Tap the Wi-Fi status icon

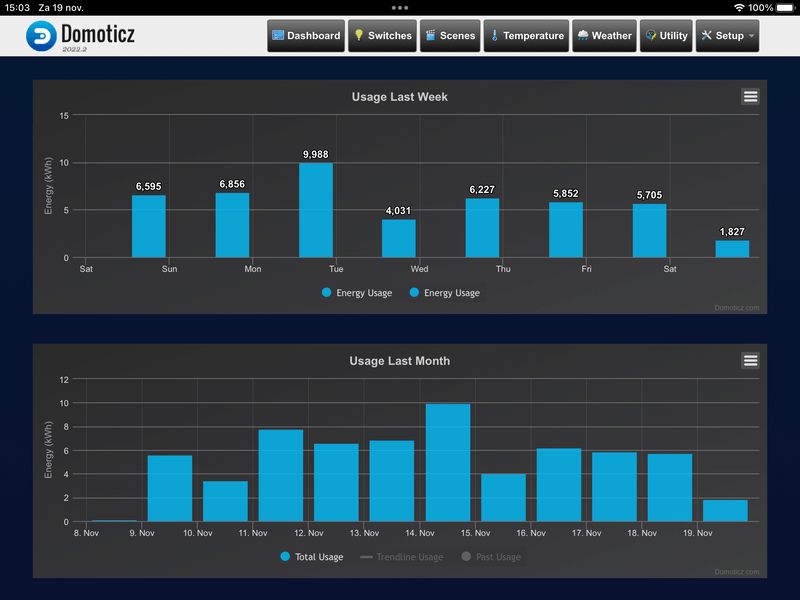pos(739,8)
